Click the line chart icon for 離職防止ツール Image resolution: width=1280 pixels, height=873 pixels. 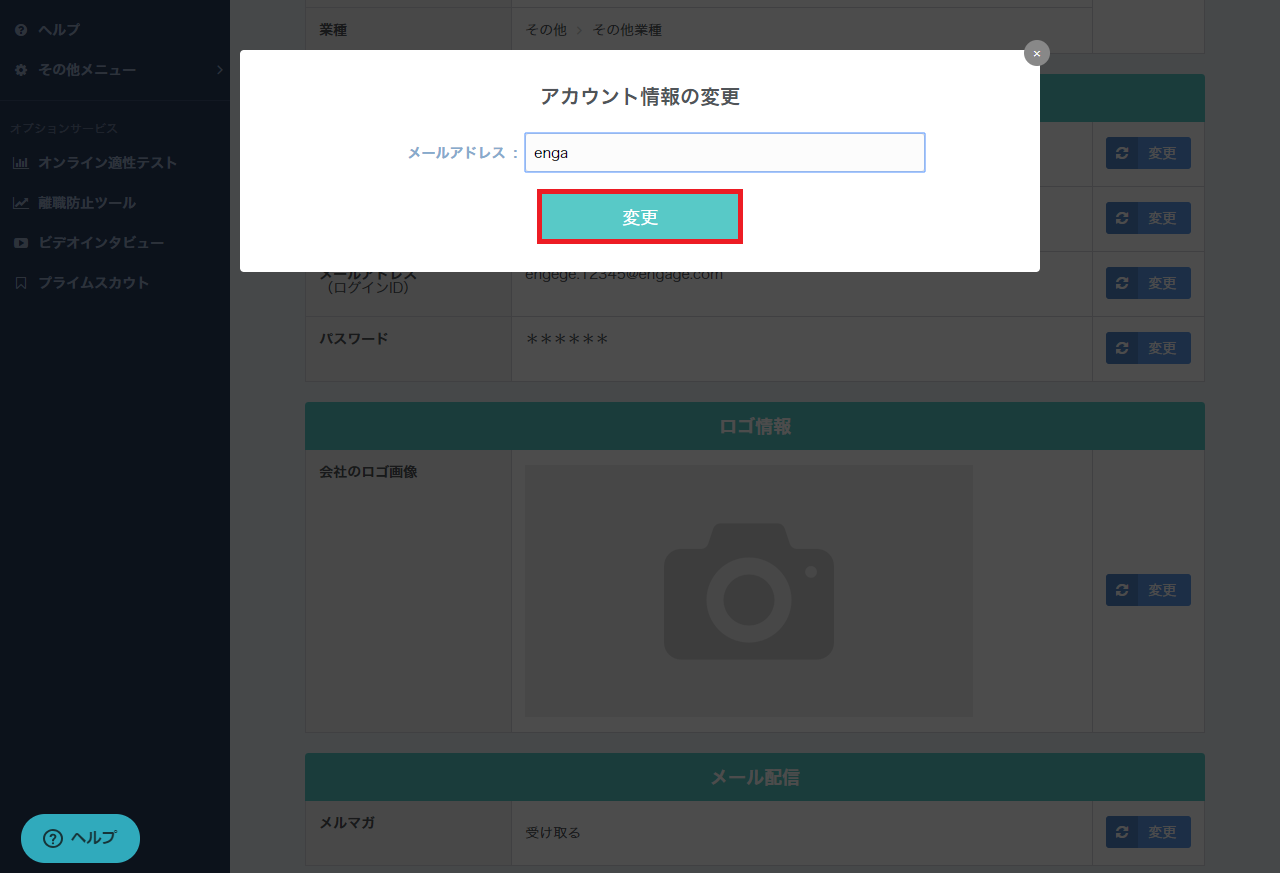coord(21,202)
